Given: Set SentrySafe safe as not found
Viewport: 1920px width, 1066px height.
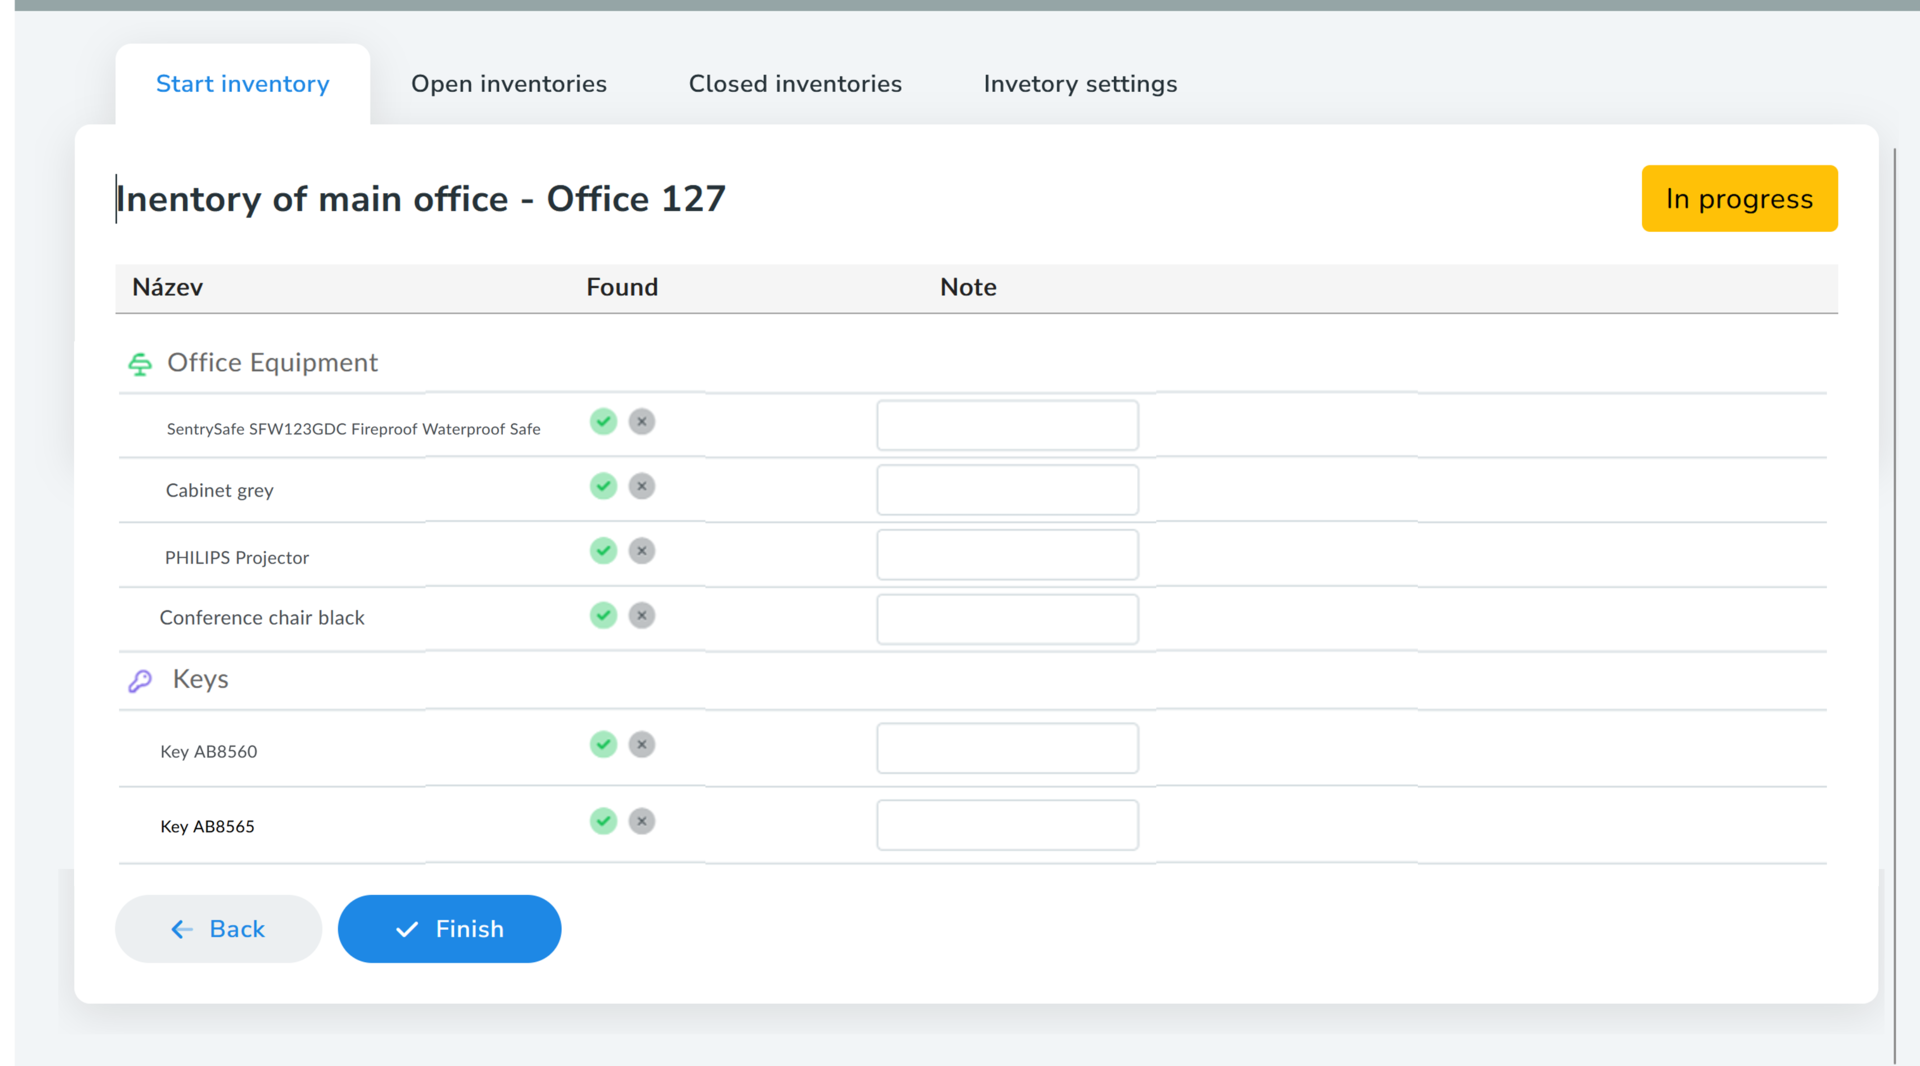Looking at the screenshot, I should click(642, 421).
